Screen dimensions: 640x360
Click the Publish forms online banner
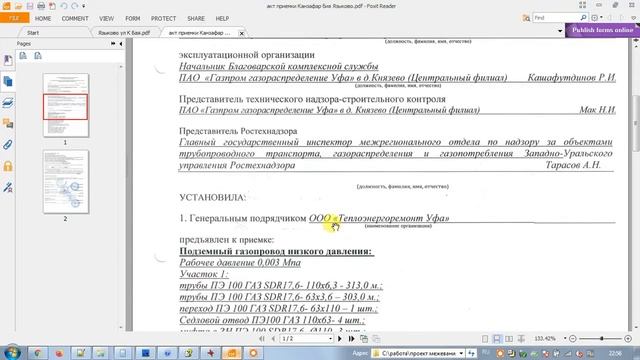(x=602, y=30)
